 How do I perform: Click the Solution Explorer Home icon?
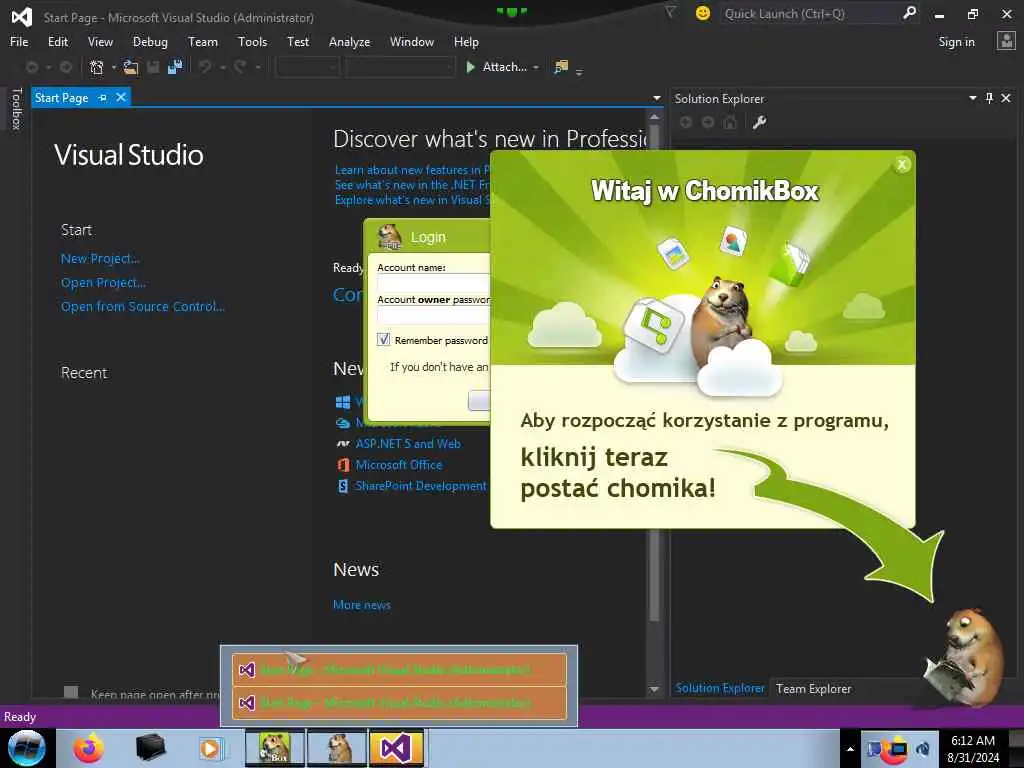pos(730,122)
